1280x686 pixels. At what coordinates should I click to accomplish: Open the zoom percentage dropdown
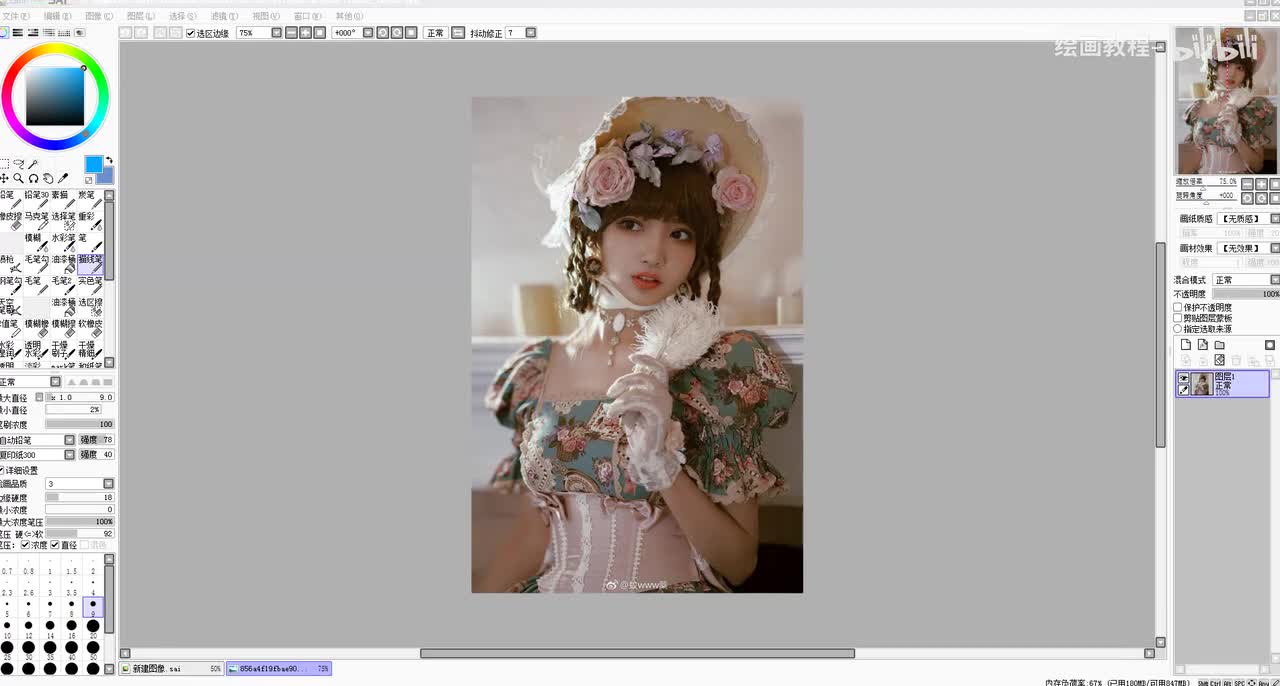pyautogui.click(x=276, y=33)
